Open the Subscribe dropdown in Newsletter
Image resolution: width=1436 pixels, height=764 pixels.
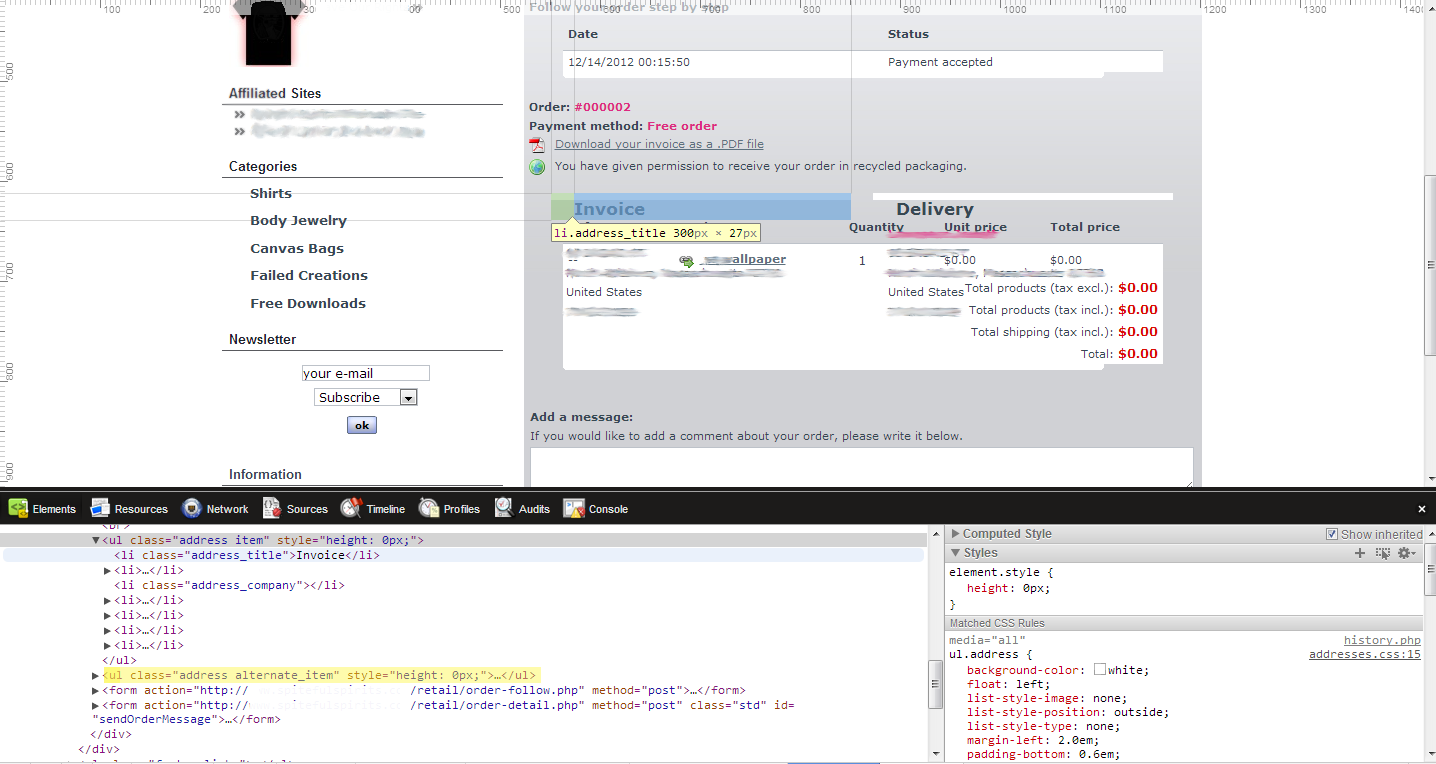(408, 398)
